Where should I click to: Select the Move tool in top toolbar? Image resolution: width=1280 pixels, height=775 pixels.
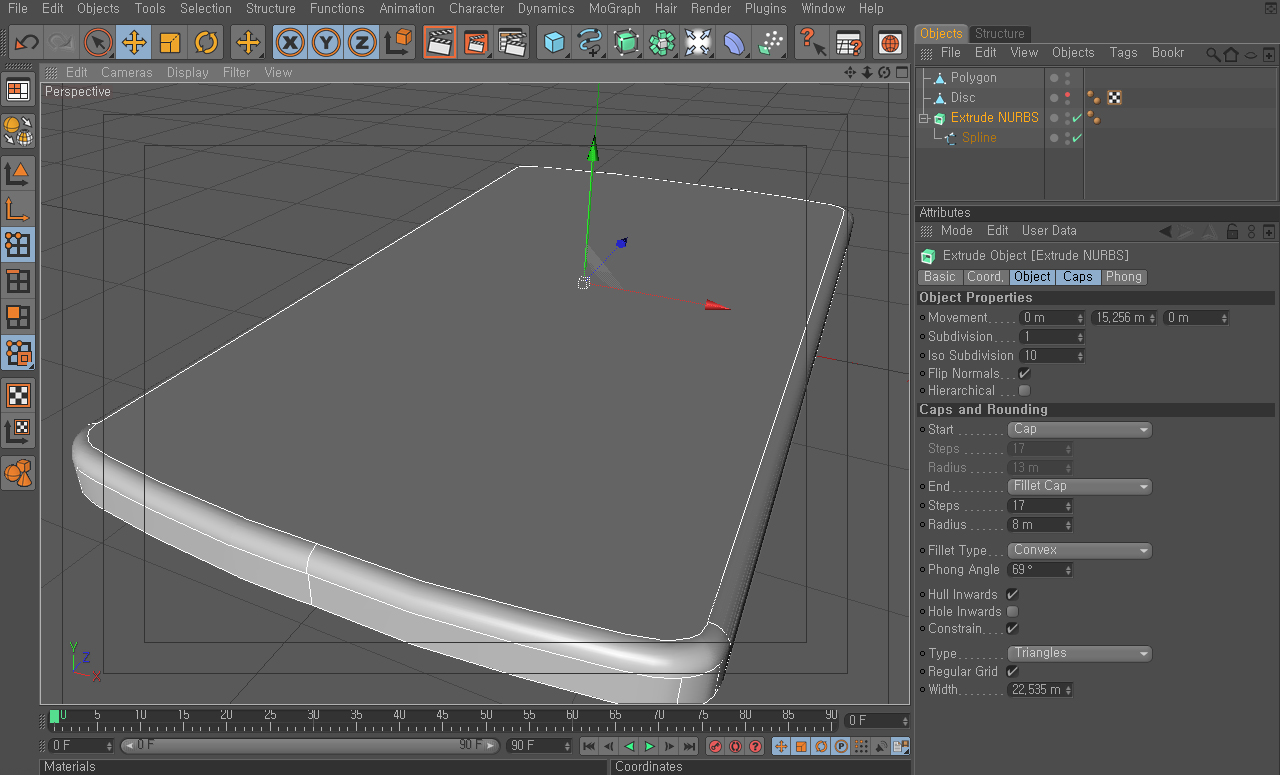tap(134, 42)
